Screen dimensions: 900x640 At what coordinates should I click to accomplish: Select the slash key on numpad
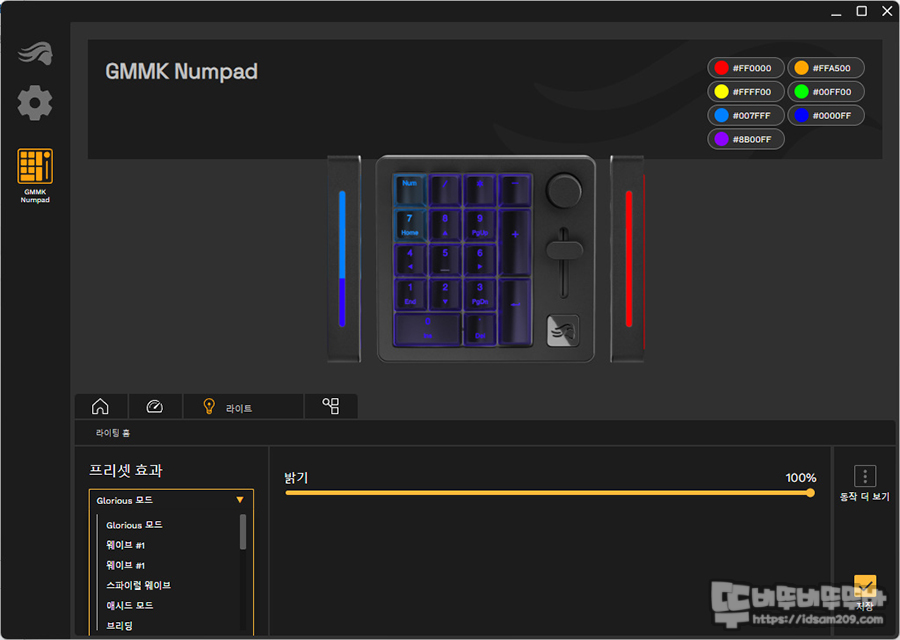point(445,190)
